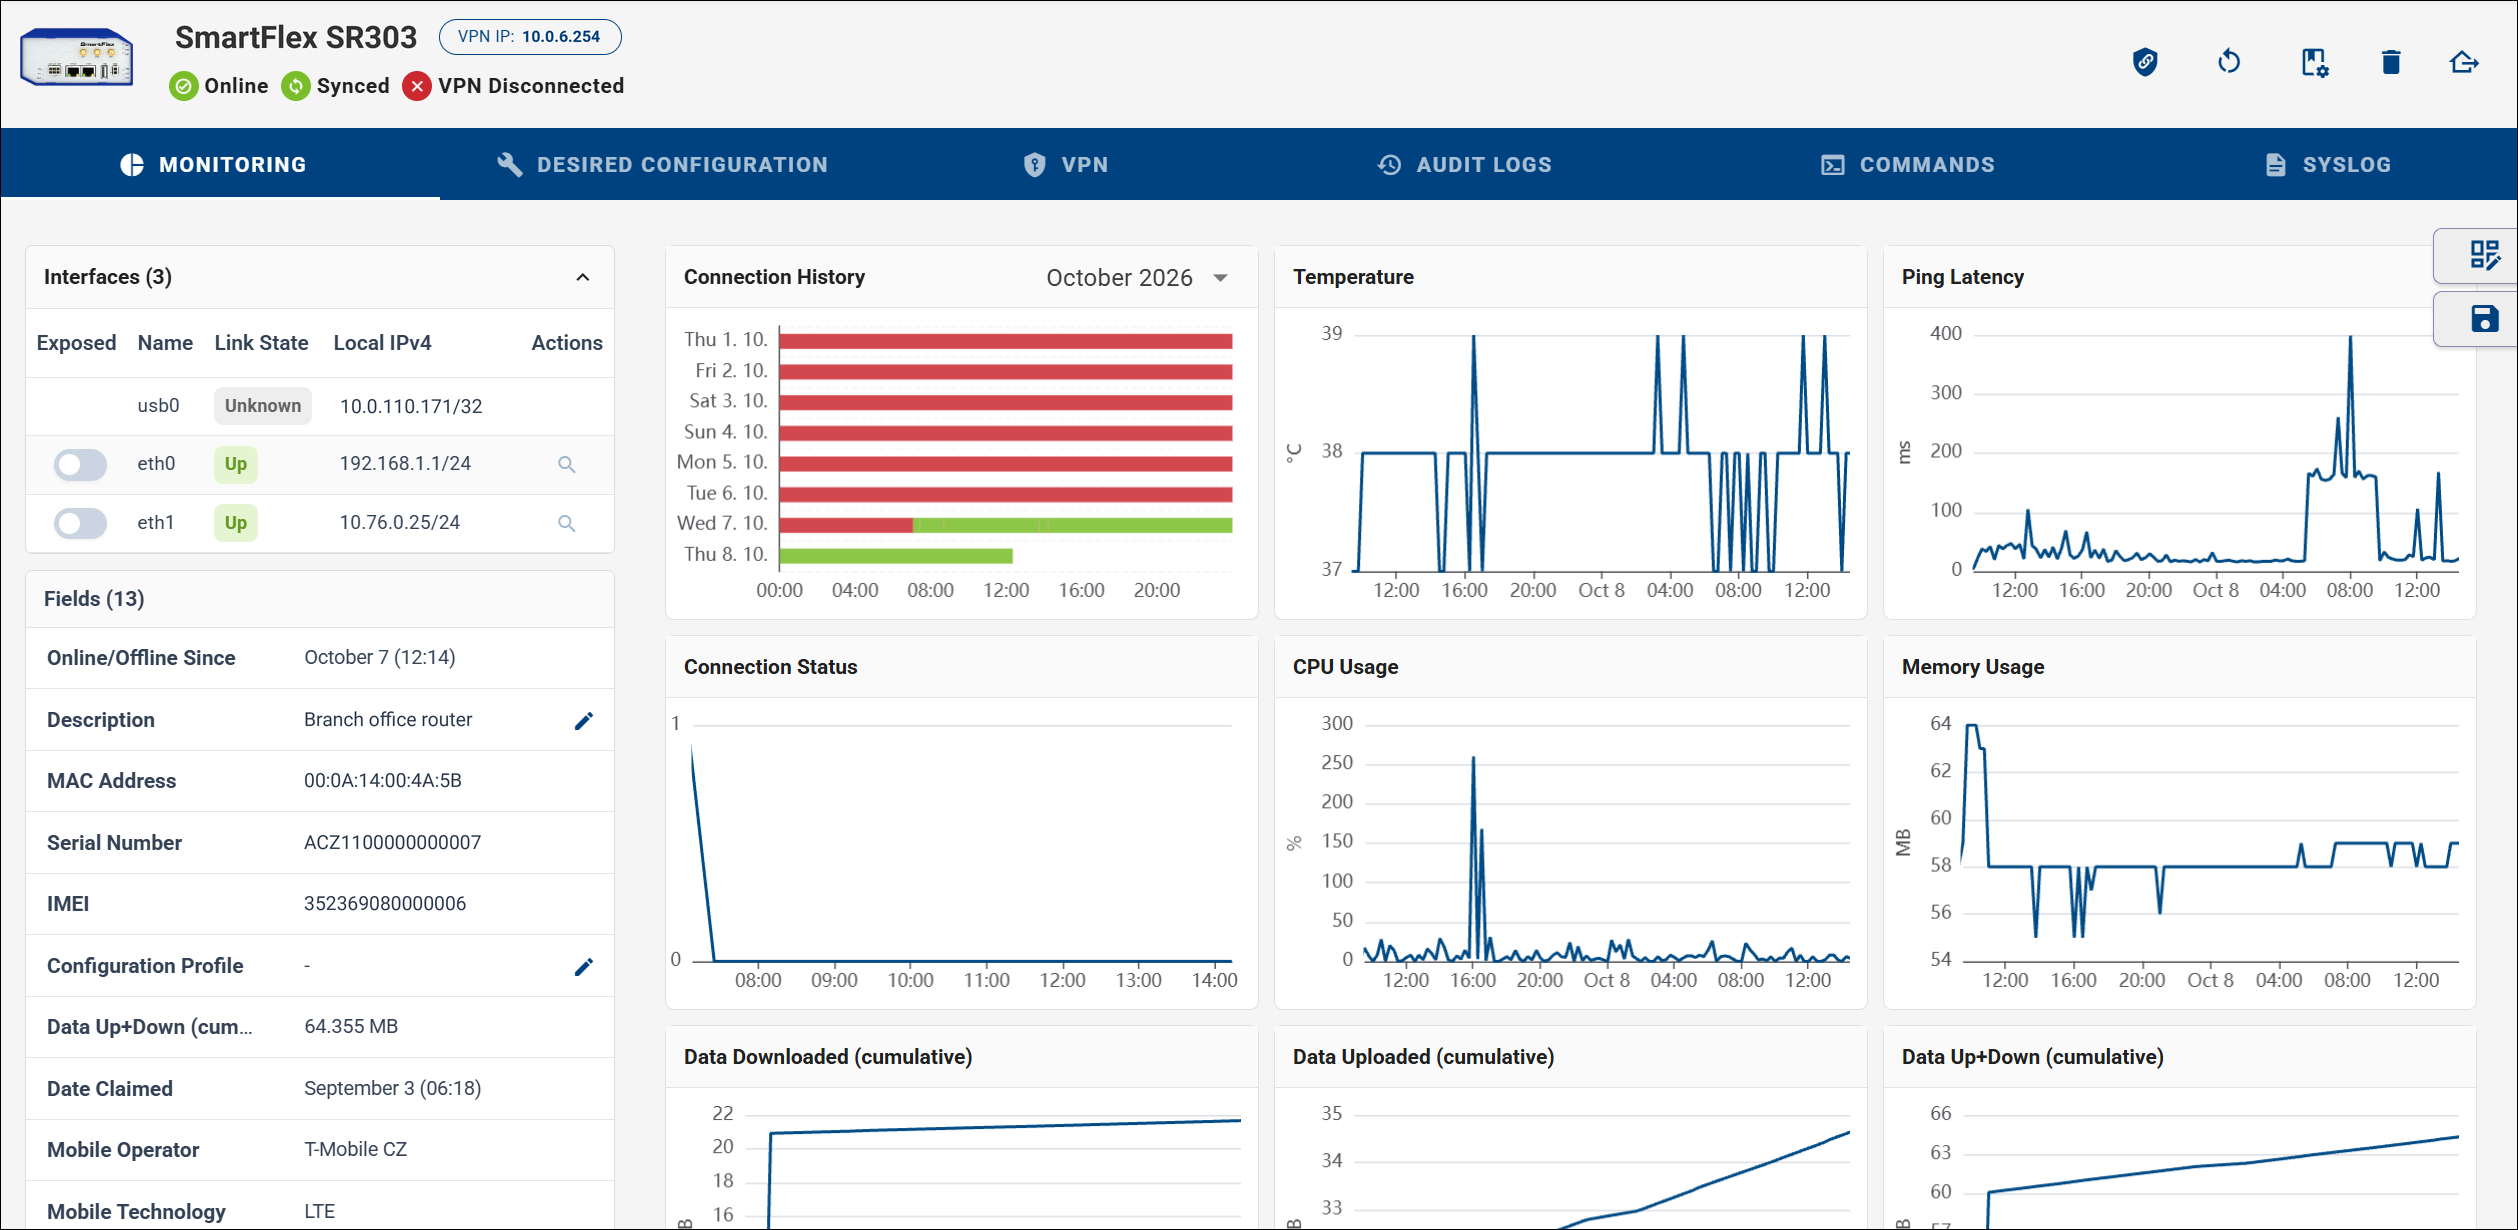
Task: Open the VPN tab
Action: (x=1066, y=165)
